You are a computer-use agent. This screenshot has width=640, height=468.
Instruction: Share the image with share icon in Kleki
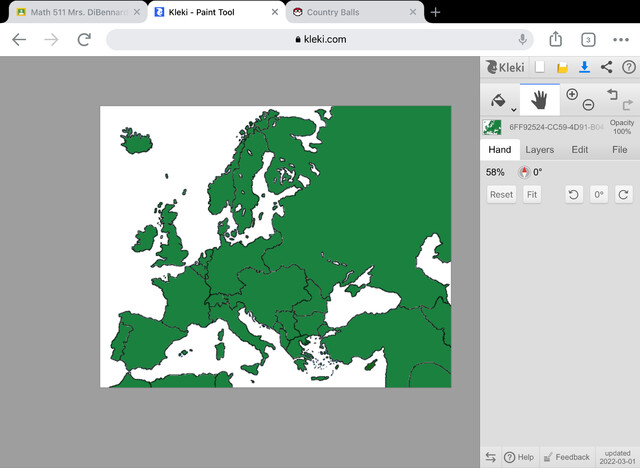click(x=607, y=67)
